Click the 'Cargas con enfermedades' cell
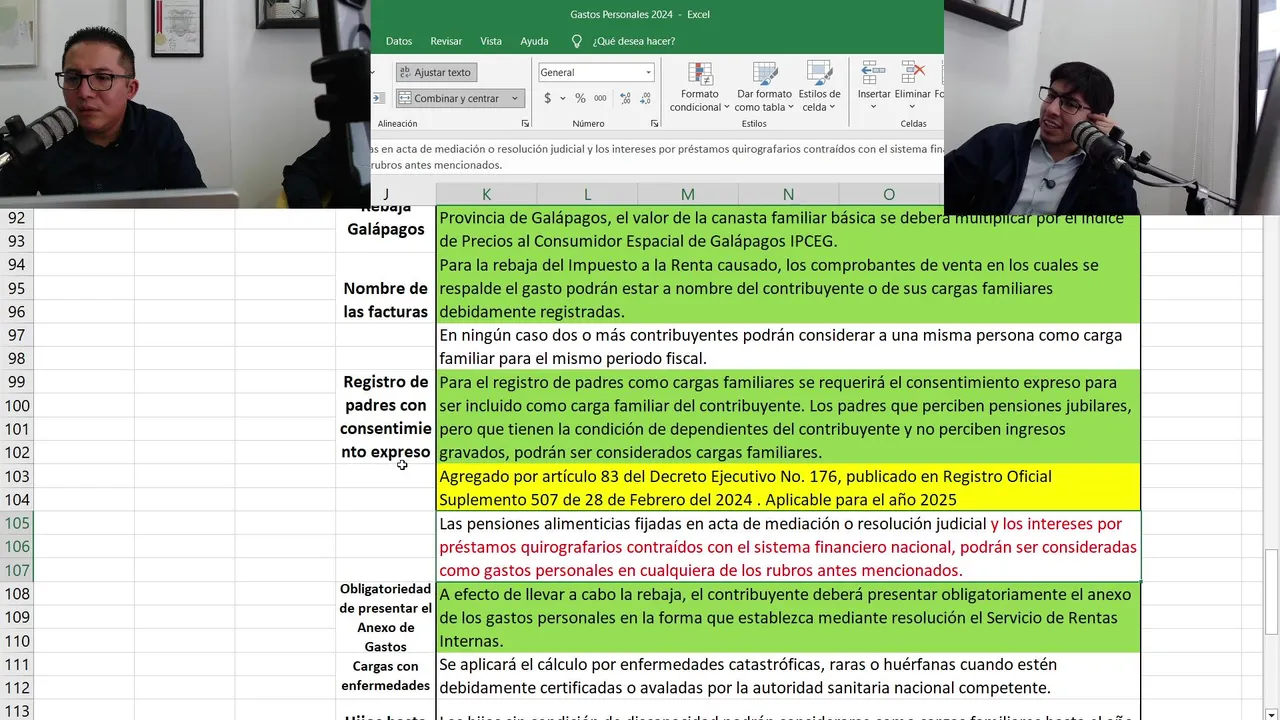Viewport: 1280px width, 720px height. coord(386,676)
